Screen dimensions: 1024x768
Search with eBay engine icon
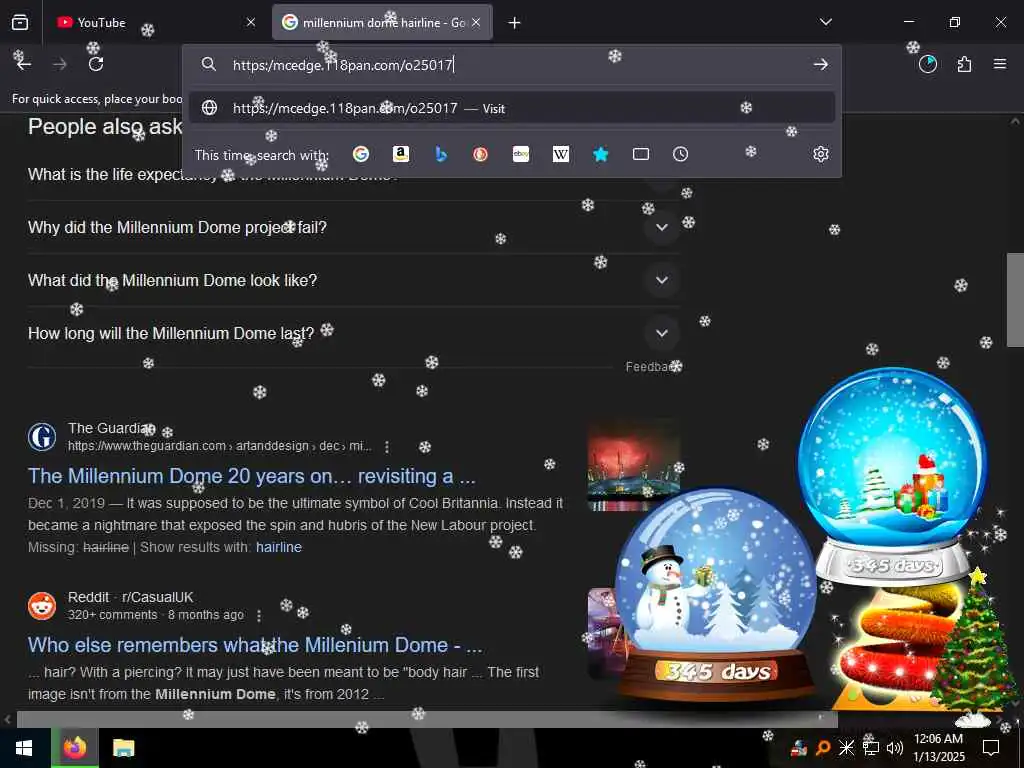coord(520,154)
